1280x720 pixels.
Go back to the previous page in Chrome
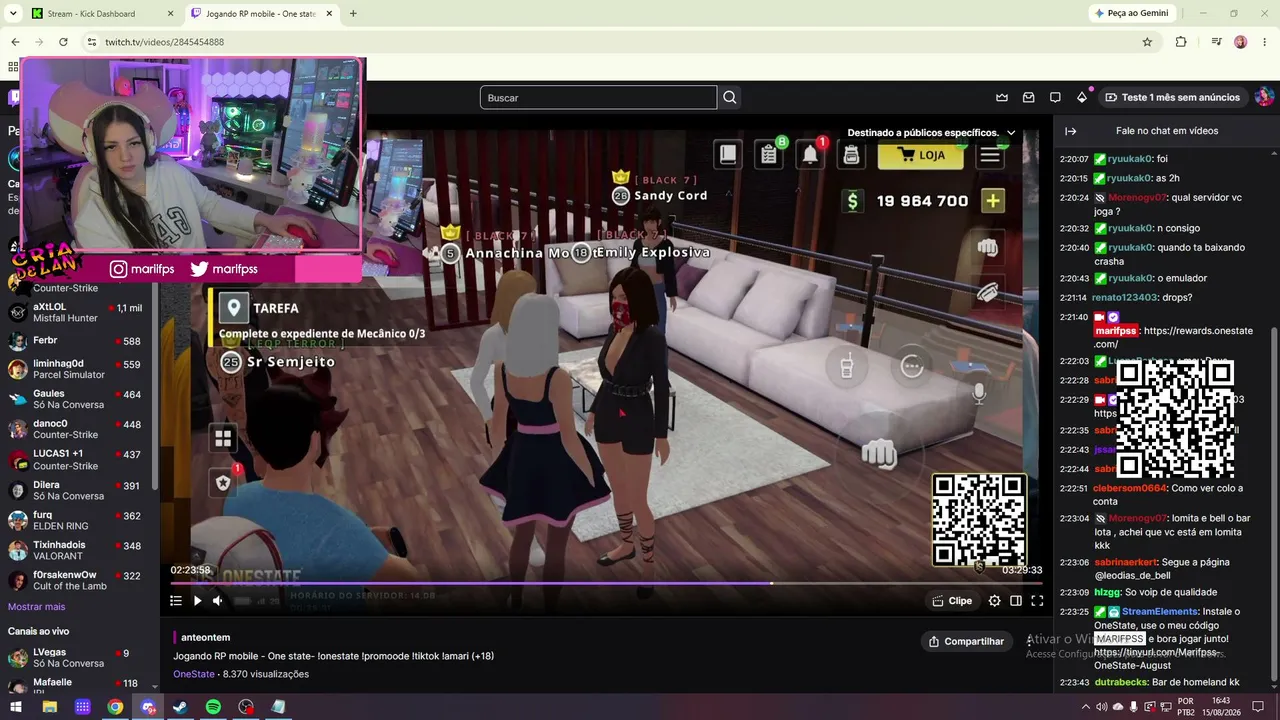pyautogui.click(x=15, y=42)
